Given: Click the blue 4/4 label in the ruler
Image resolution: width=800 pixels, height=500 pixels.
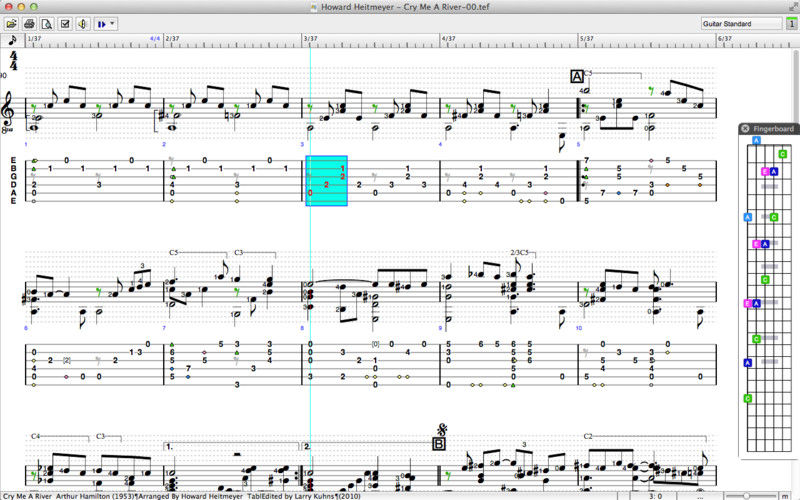Looking at the screenshot, I should pyautogui.click(x=155, y=38).
